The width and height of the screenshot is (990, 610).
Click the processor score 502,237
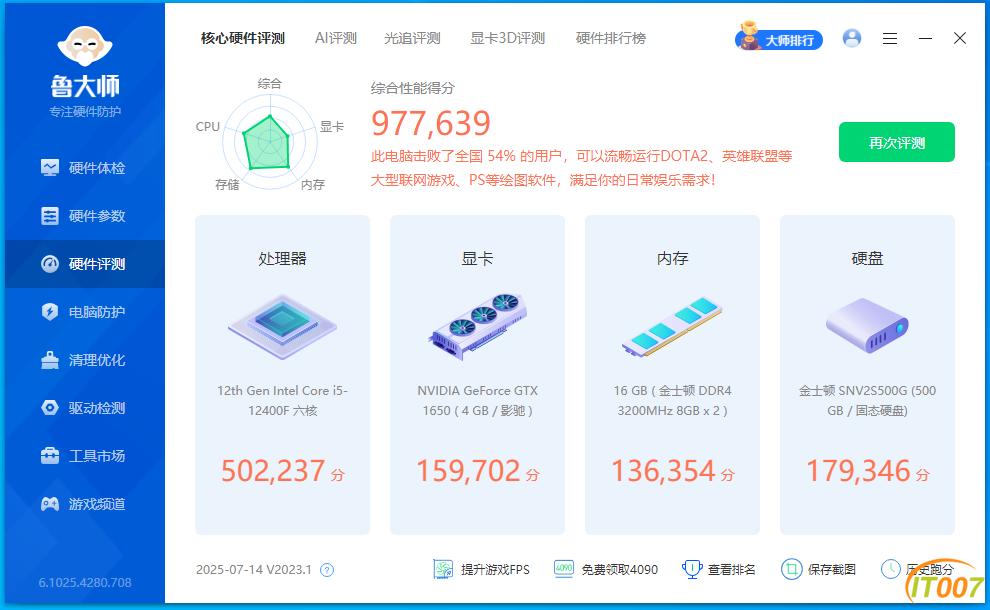tap(273, 471)
